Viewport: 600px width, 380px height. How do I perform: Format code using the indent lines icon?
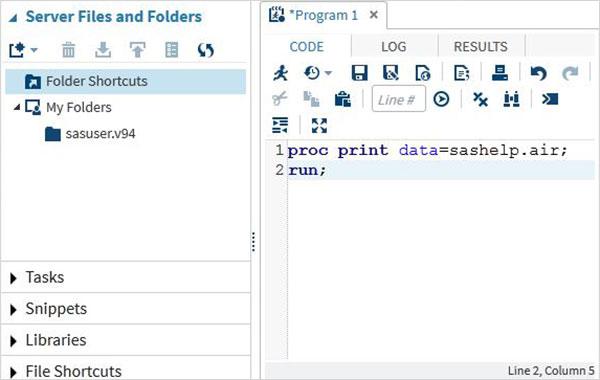(x=280, y=125)
